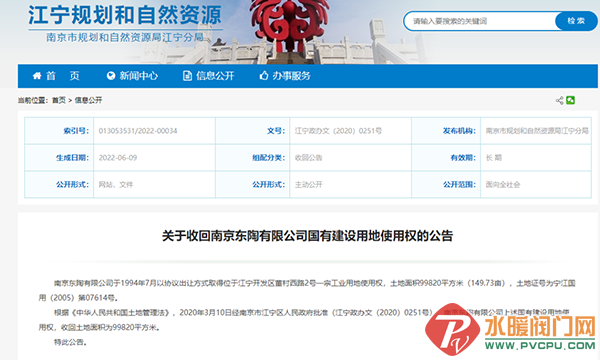Click the announcement title heading
This screenshot has width=600, height=360.
tap(308, 236)
